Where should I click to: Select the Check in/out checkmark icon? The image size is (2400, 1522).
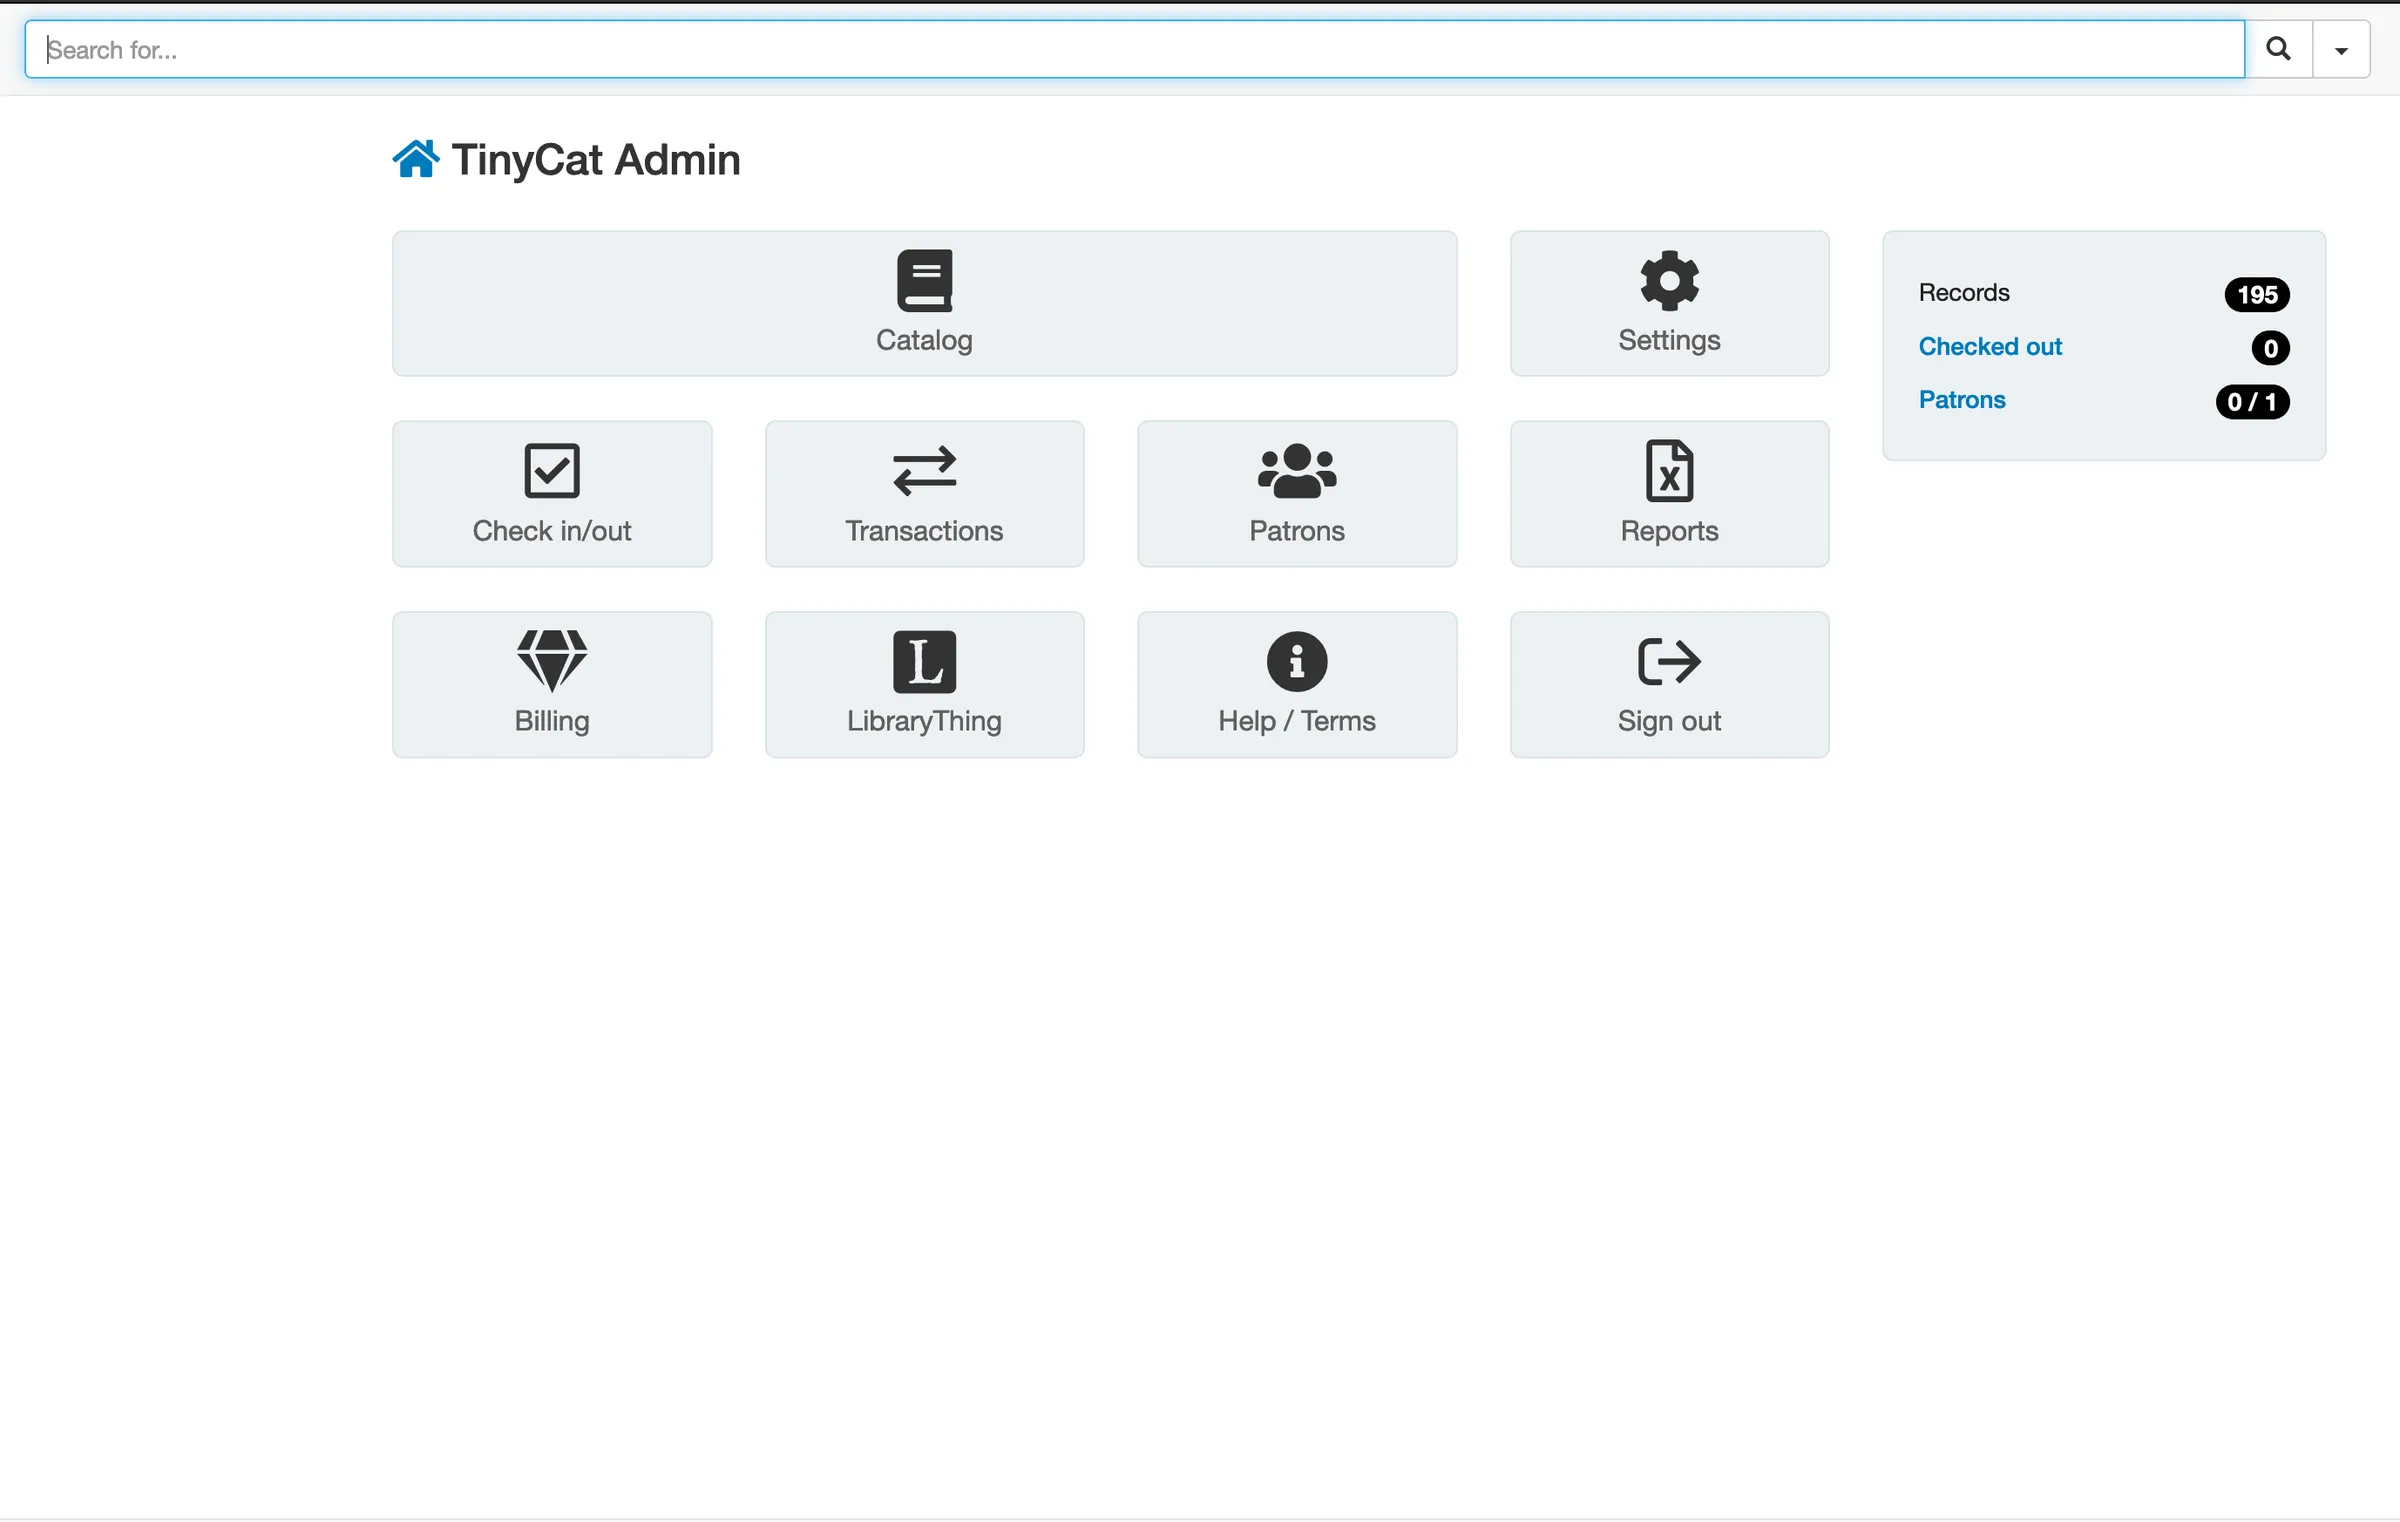click(x=551, y=470)
